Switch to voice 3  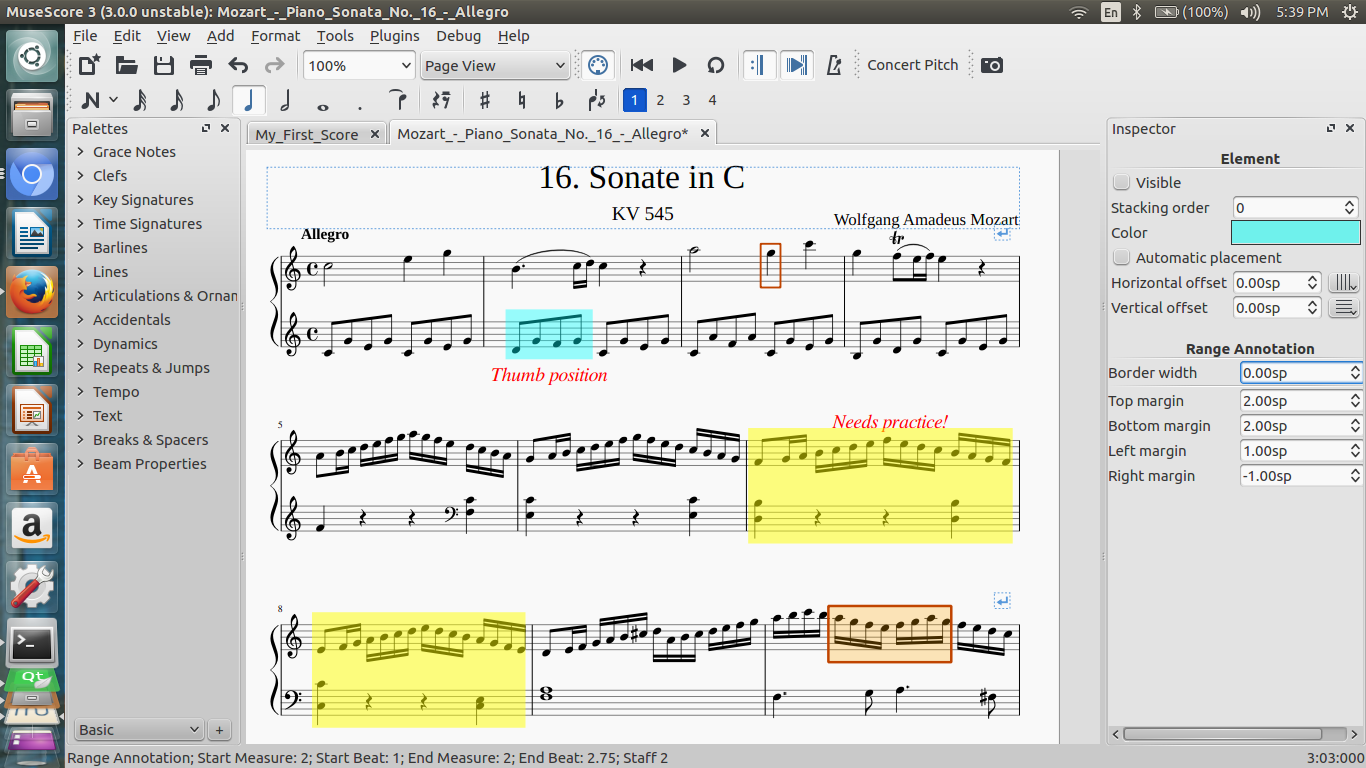pos(686,100)
